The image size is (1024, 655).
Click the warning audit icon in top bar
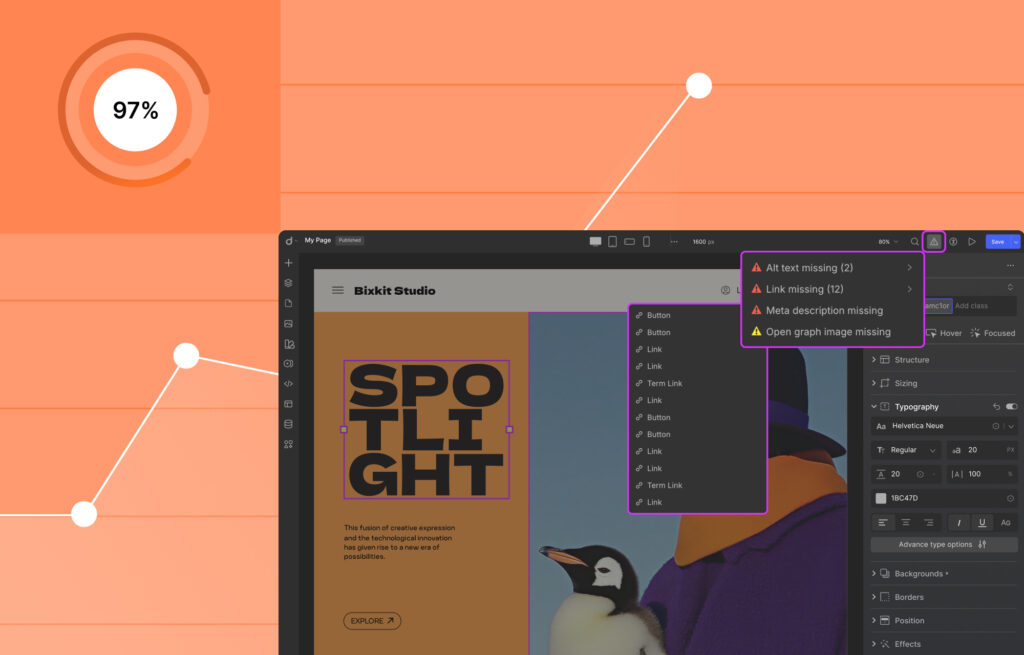[x=933, y=241]
